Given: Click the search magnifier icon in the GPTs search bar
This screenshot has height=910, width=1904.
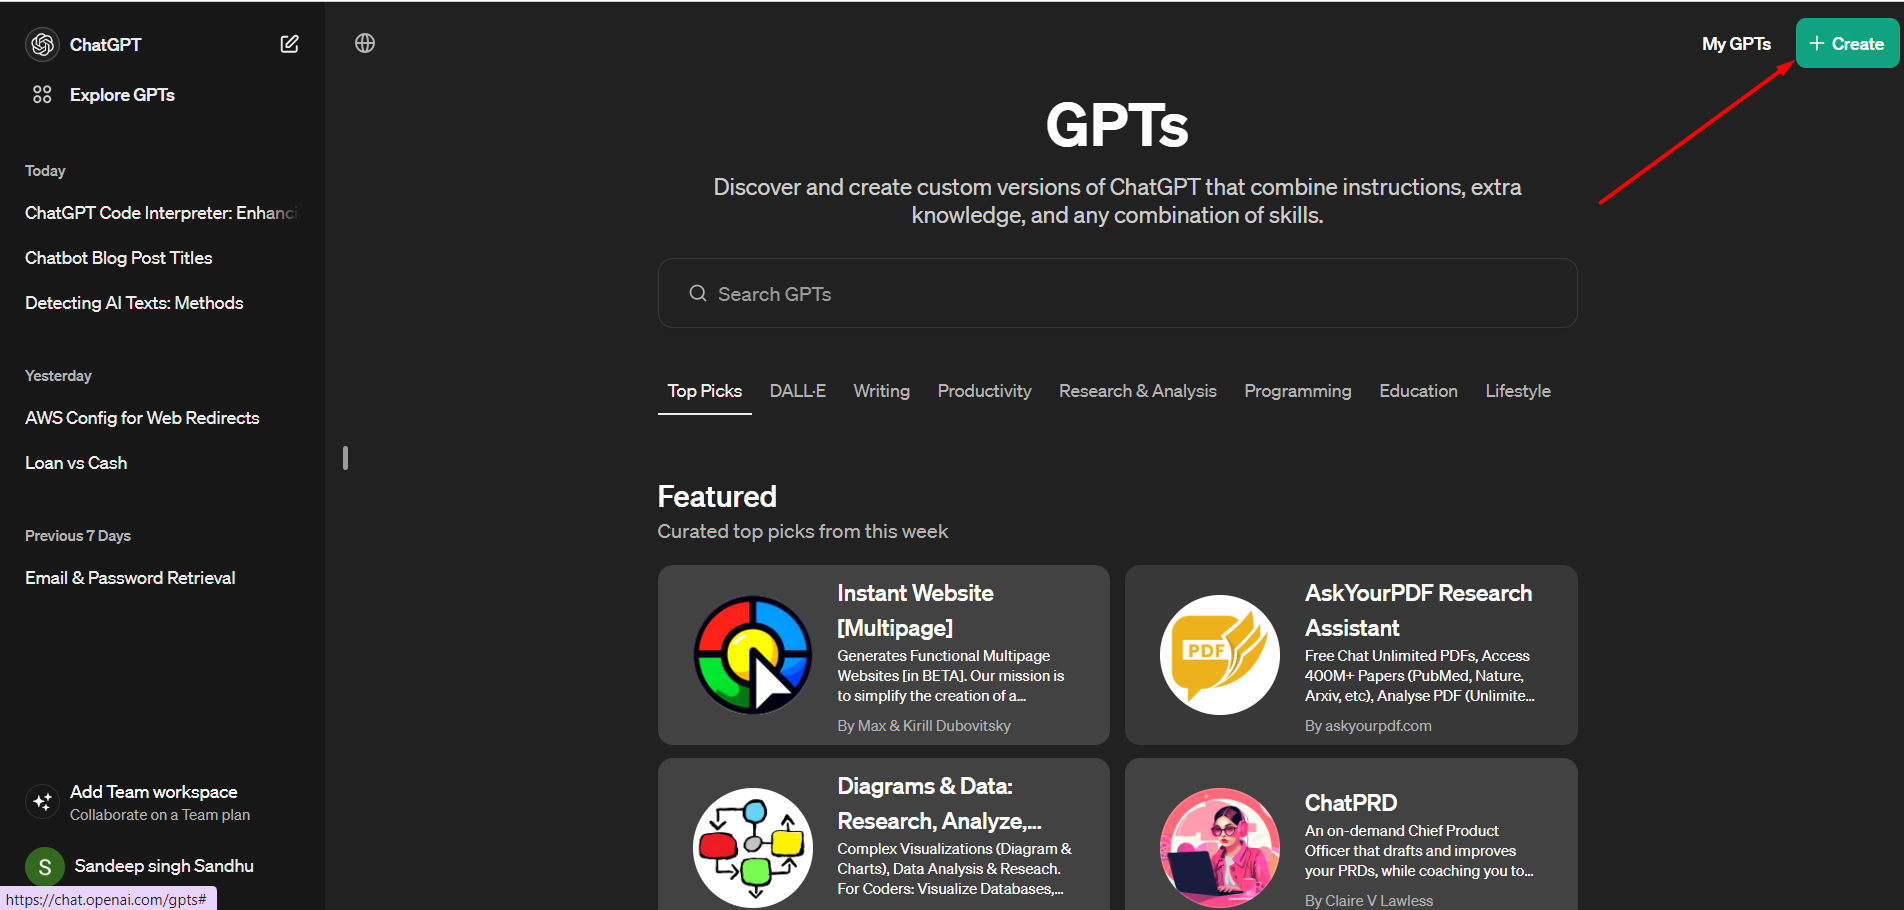Looking at the screenshot, I should [698, 293].
